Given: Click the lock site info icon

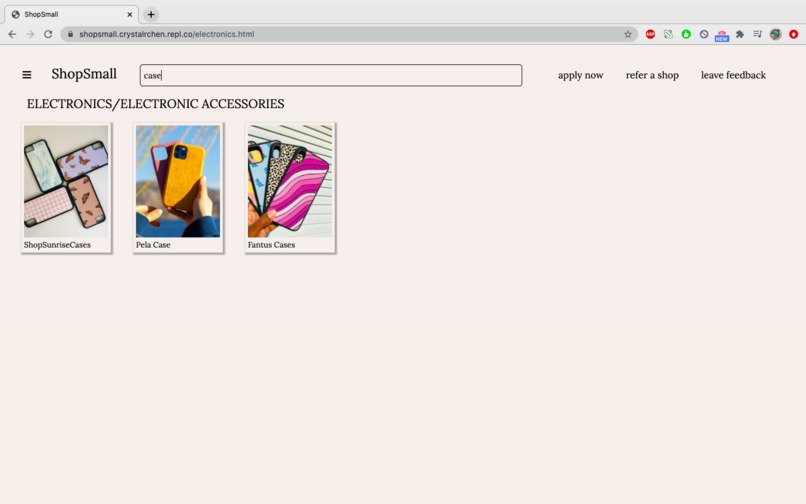Looking at the screenshot, I should [70, 34].
